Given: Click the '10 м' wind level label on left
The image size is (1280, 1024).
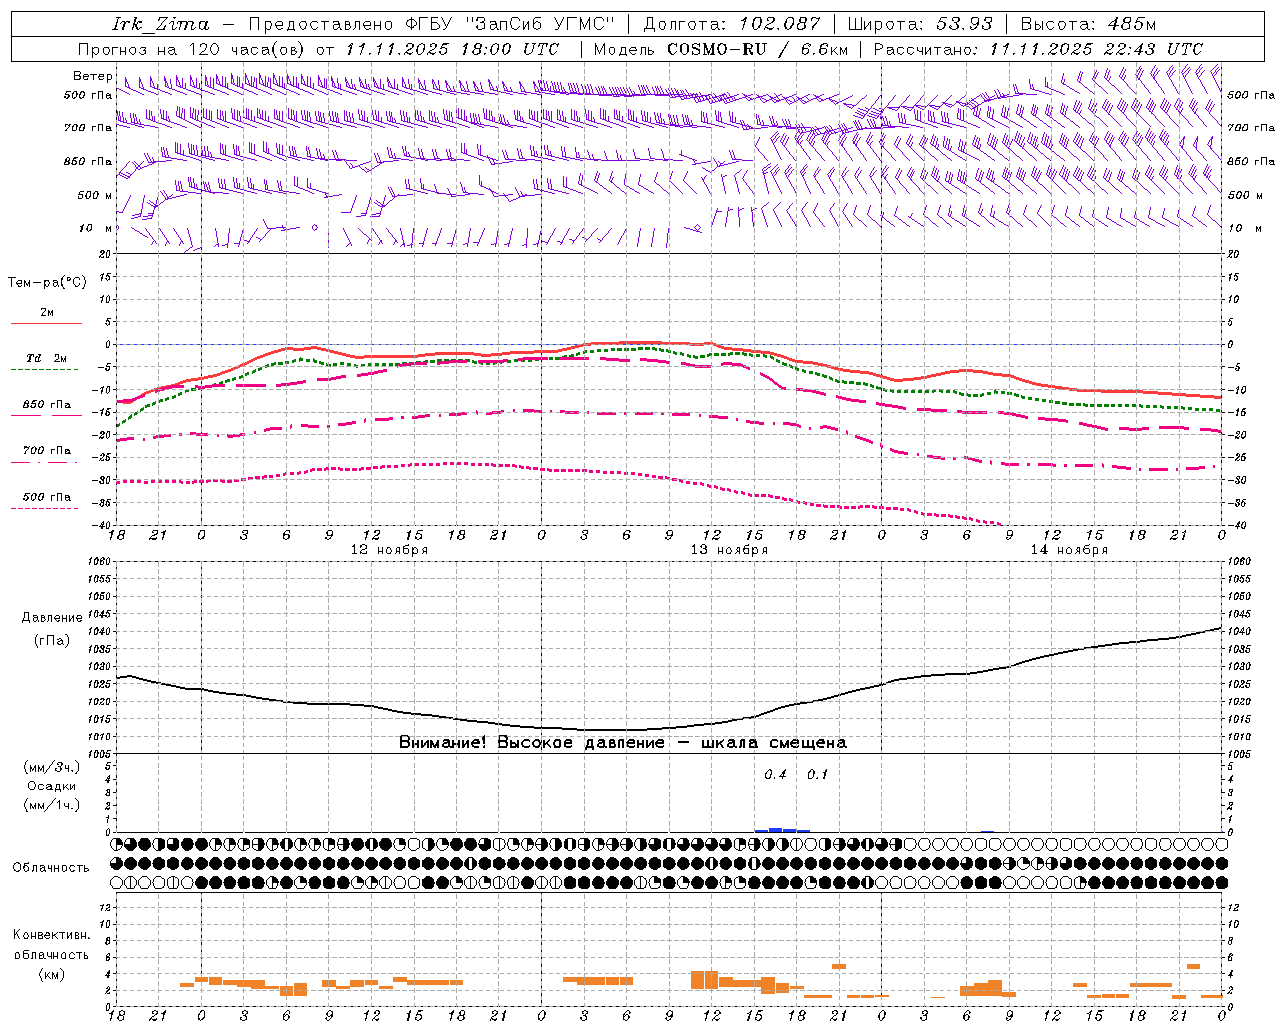Looking at the screenshot, I should (96, 228).
